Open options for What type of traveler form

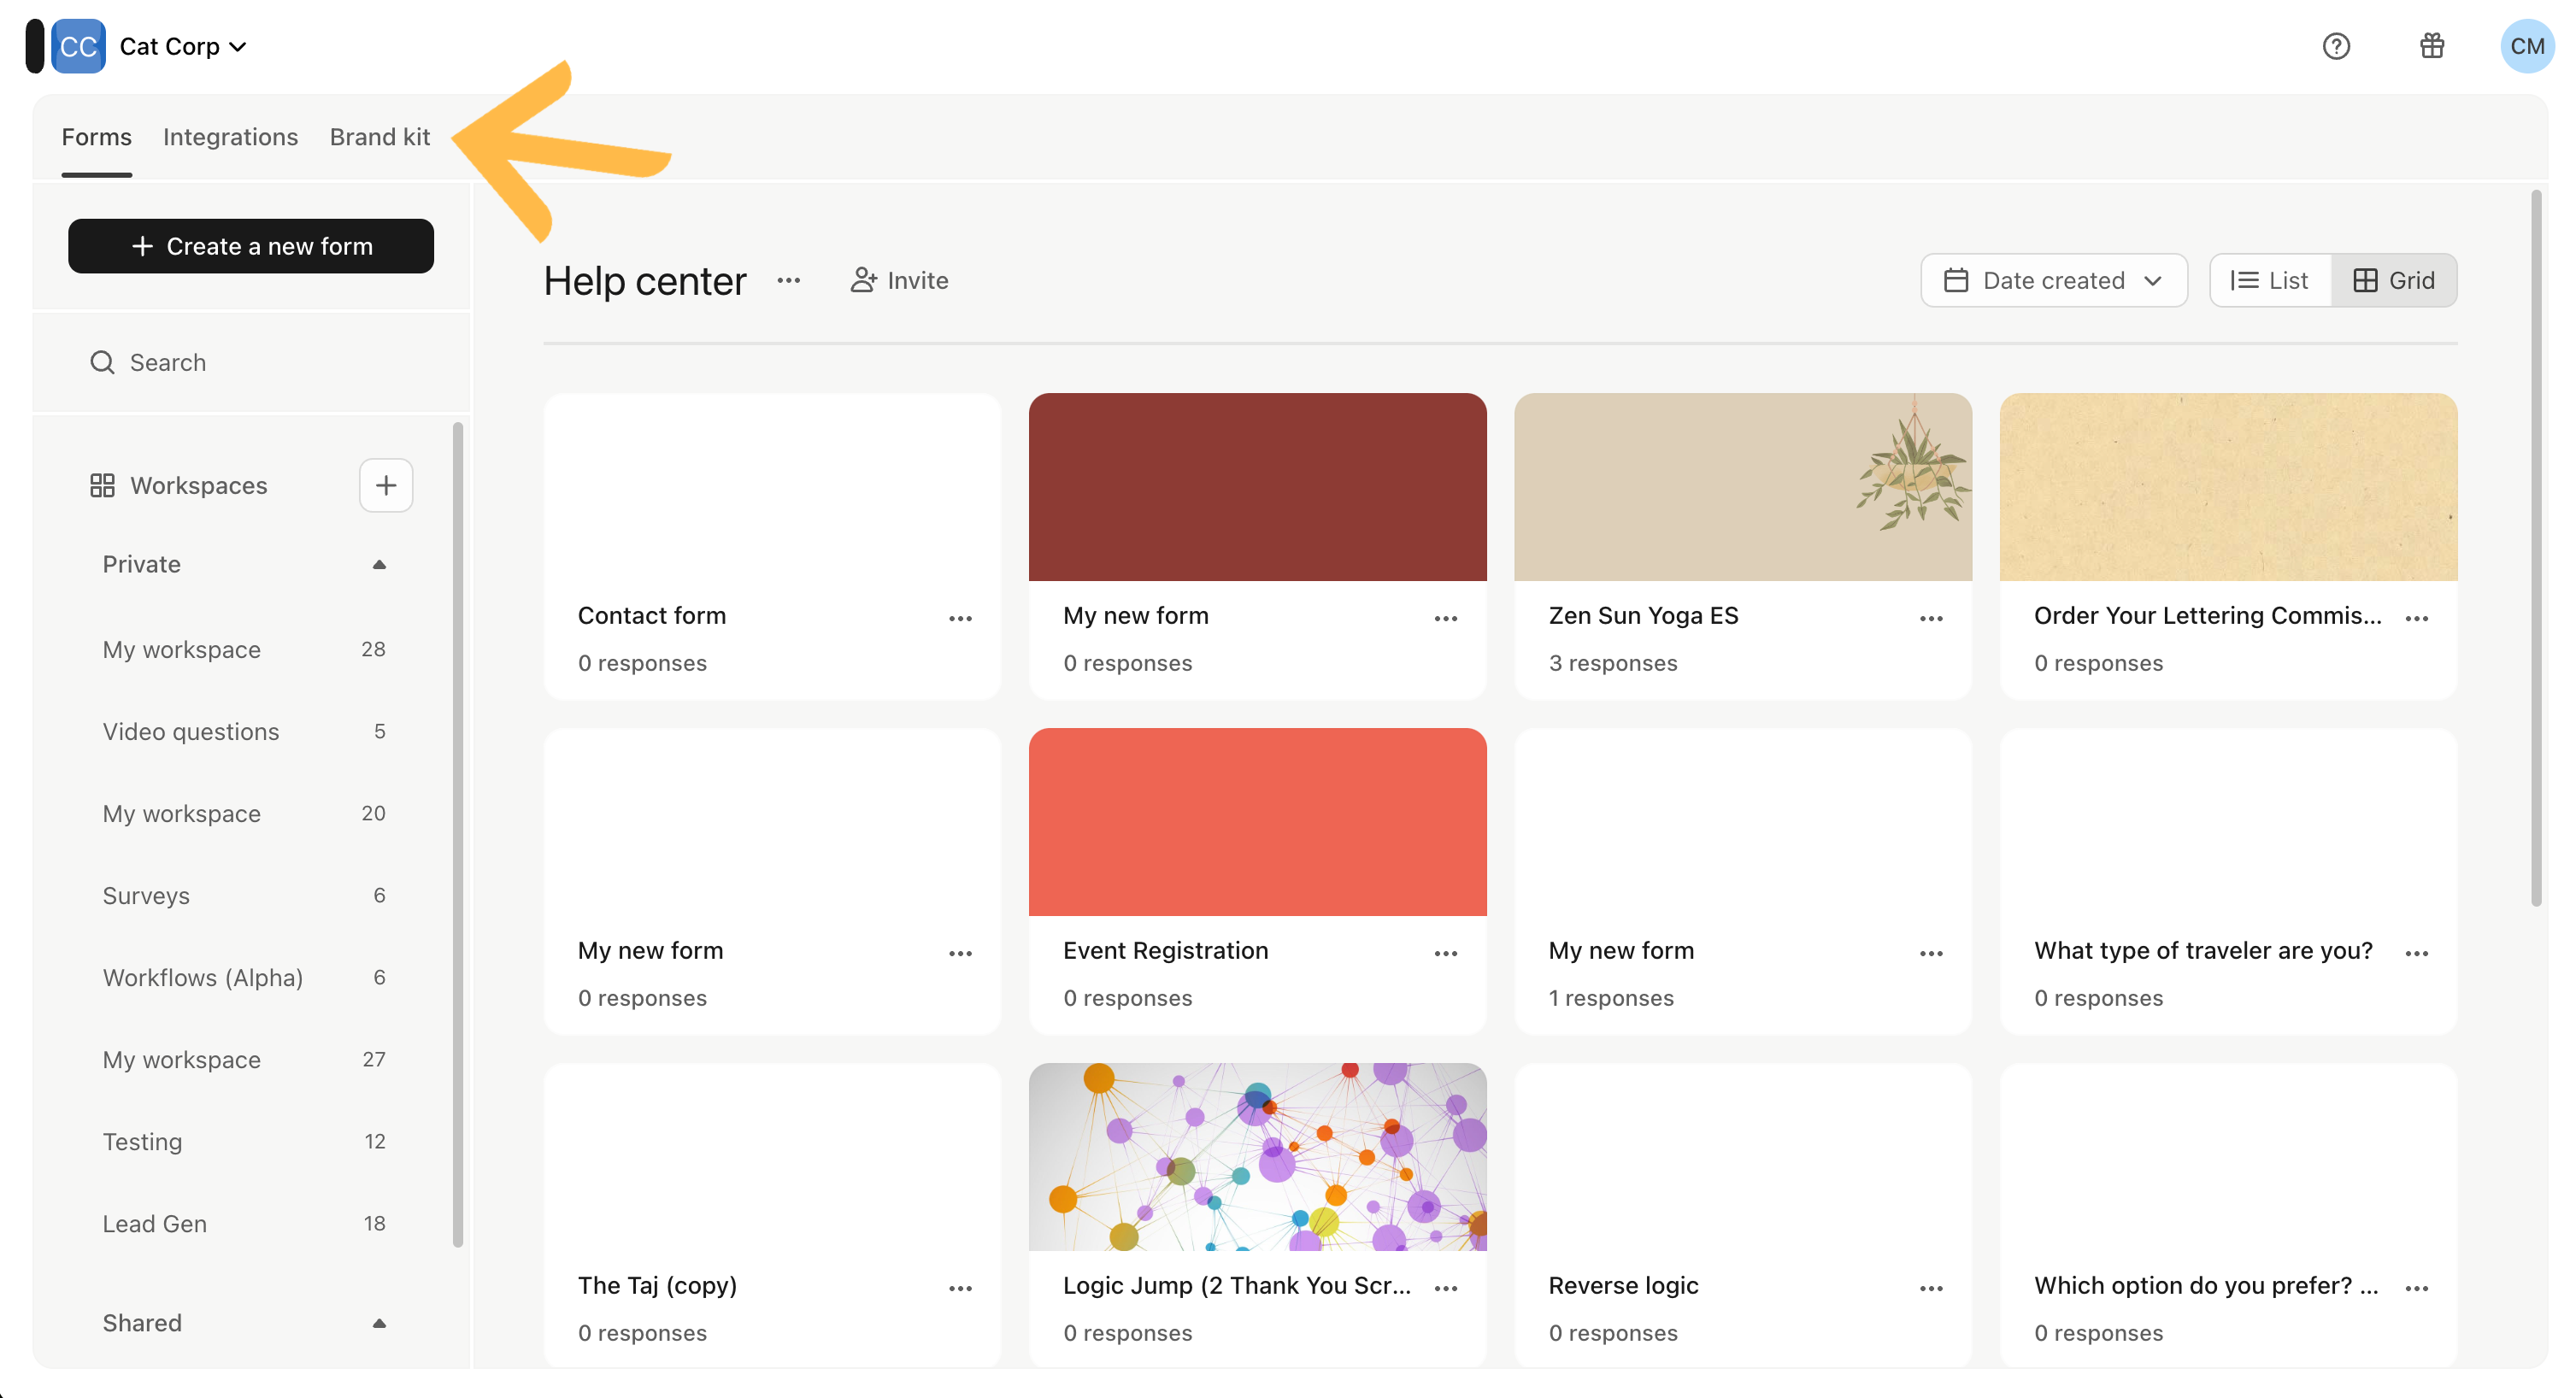click(2417, 953)
